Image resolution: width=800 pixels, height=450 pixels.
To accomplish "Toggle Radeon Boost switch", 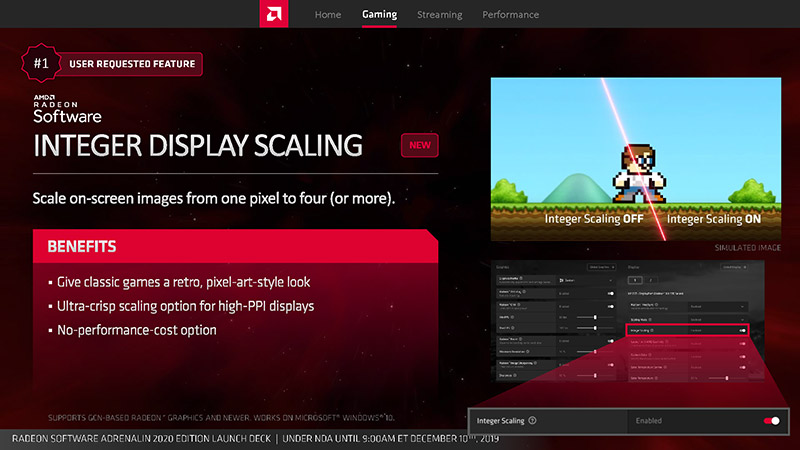I will coord(611,341).
